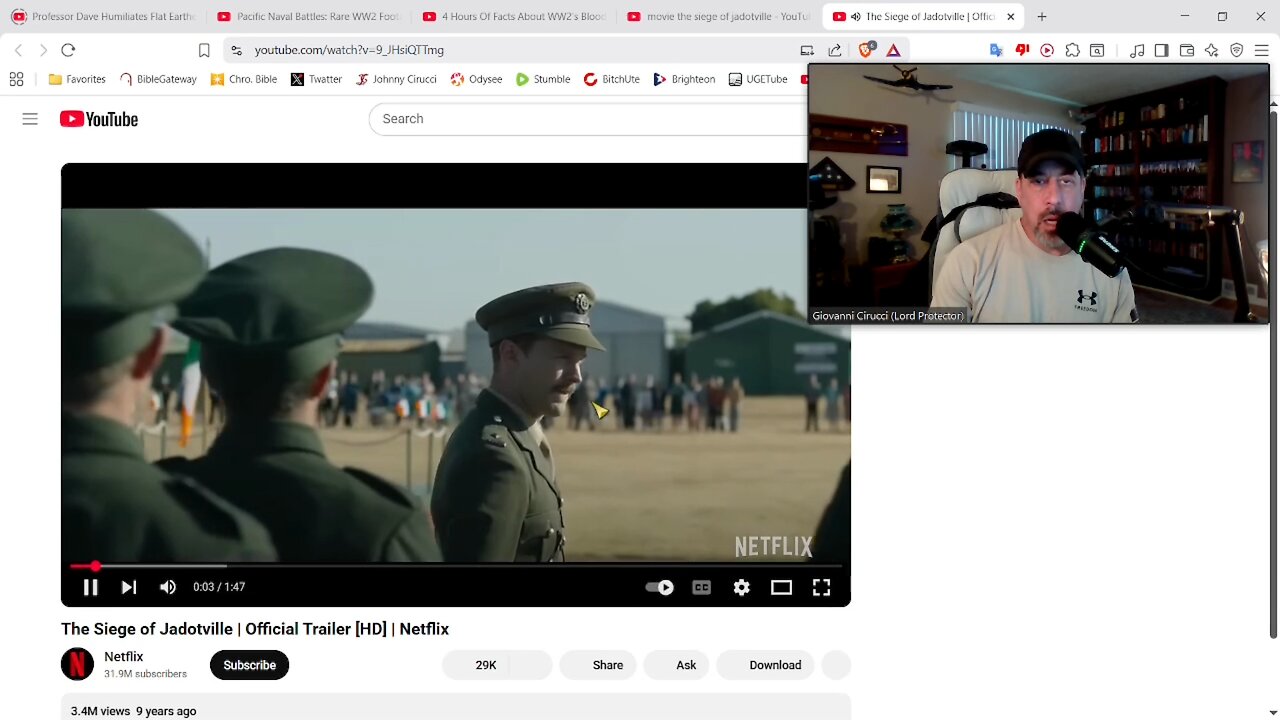Open the Netflix channel name link

point(124,657)
